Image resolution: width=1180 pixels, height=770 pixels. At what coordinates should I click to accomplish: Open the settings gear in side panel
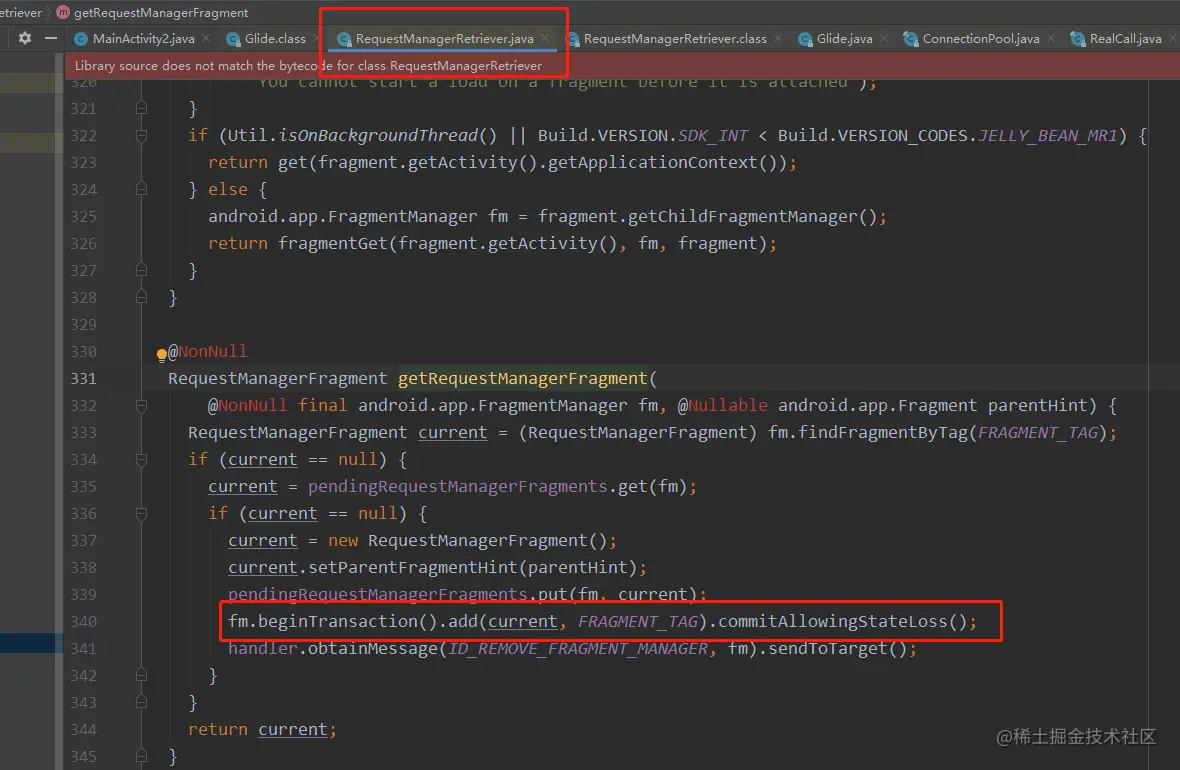click(x=25, y=38)
